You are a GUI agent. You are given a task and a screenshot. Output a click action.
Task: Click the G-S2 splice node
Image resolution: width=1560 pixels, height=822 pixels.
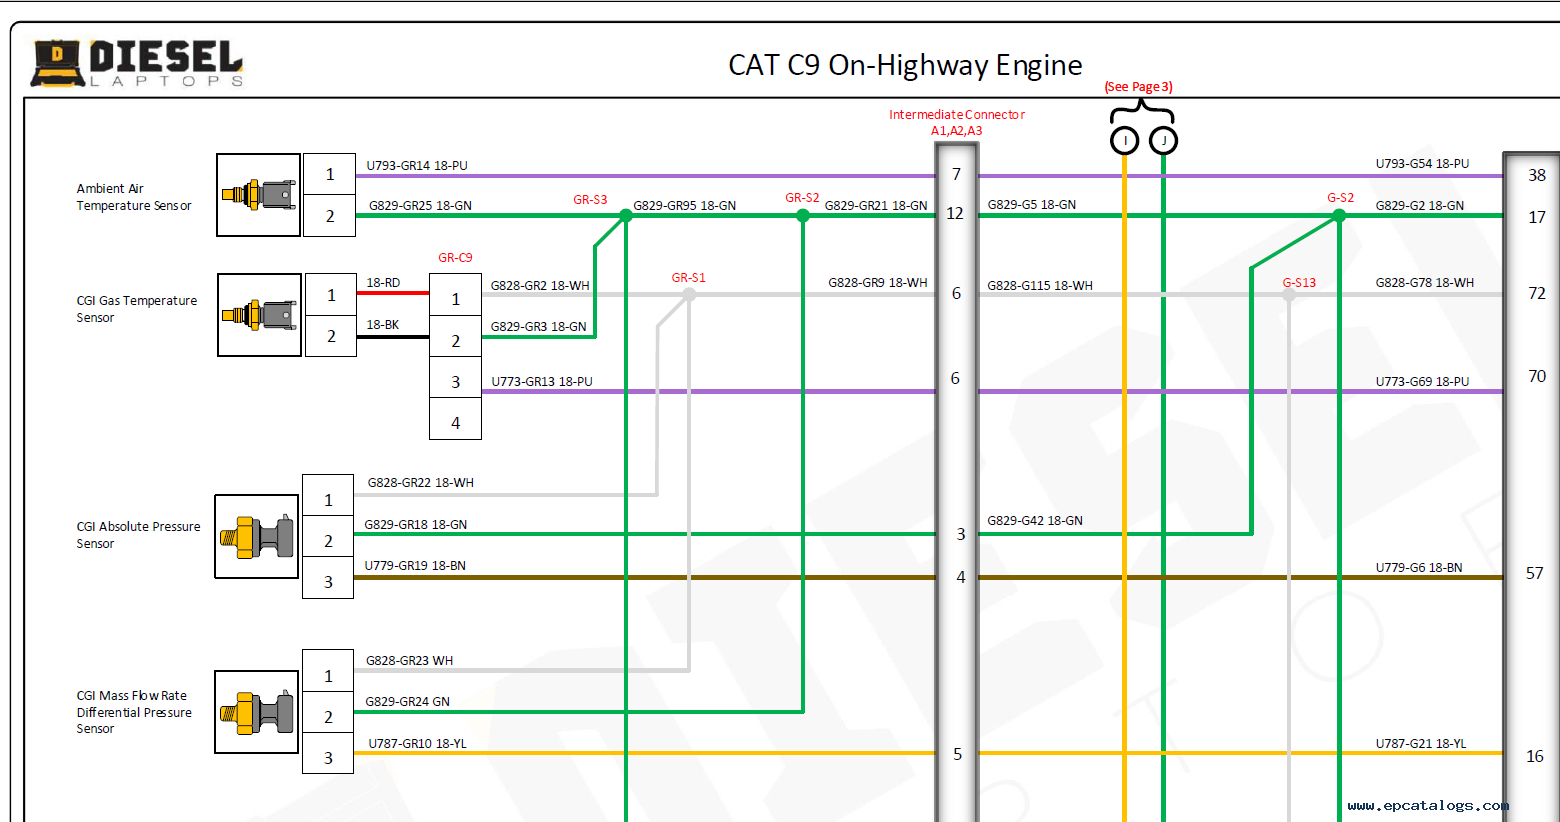pyautogui.click(x=1340, y=215)
